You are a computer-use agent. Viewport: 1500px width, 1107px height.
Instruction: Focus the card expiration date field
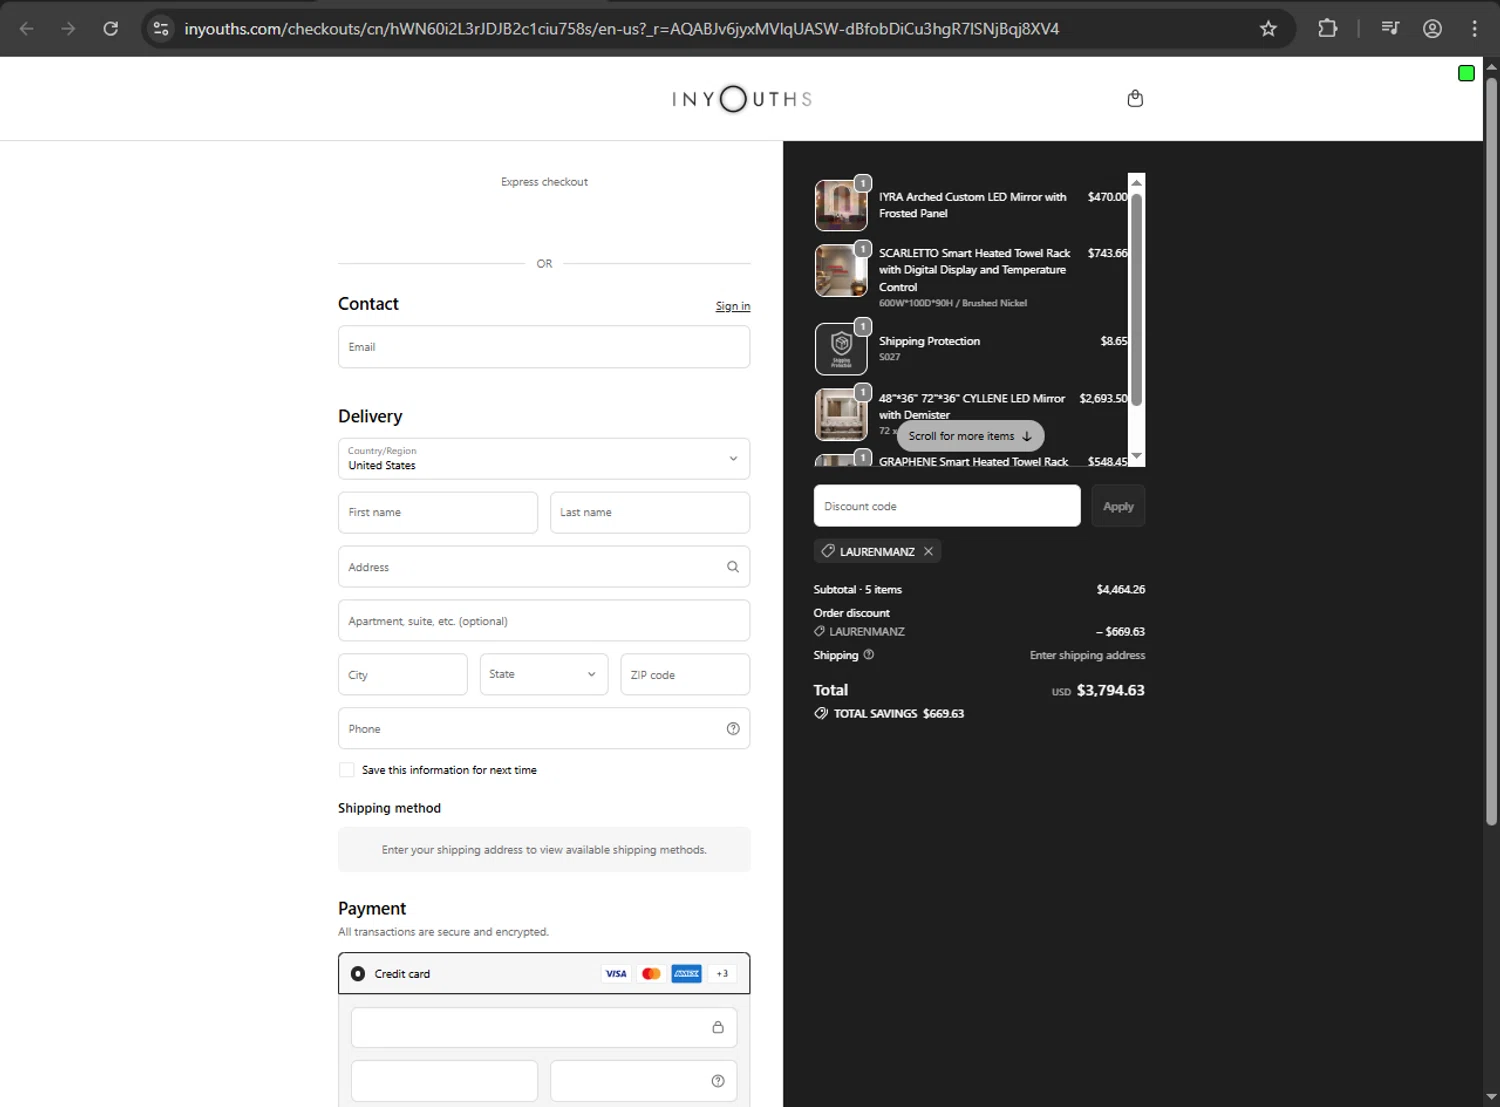(x=444, y=1081)
